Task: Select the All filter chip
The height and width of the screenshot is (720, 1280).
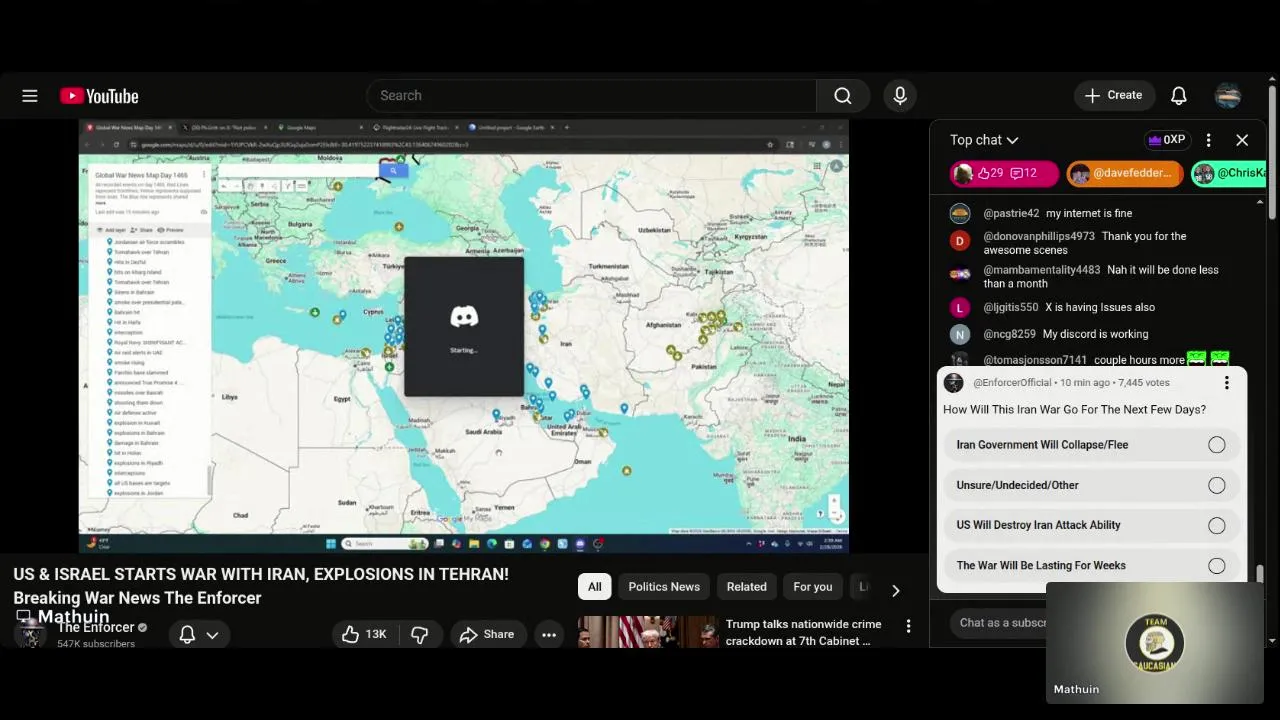Action: tap(595, 587)
